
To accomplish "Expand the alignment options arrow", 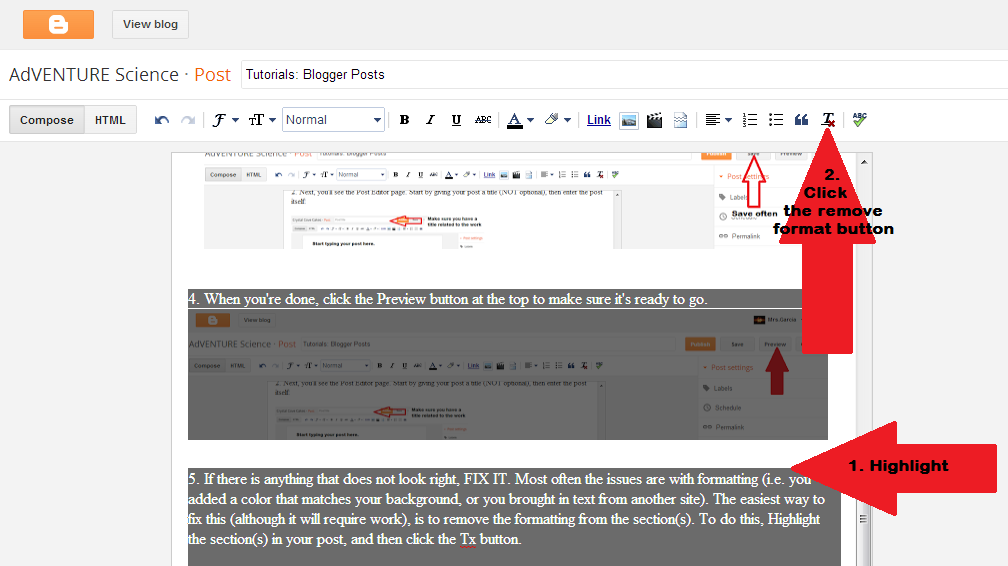I will 728,120.
